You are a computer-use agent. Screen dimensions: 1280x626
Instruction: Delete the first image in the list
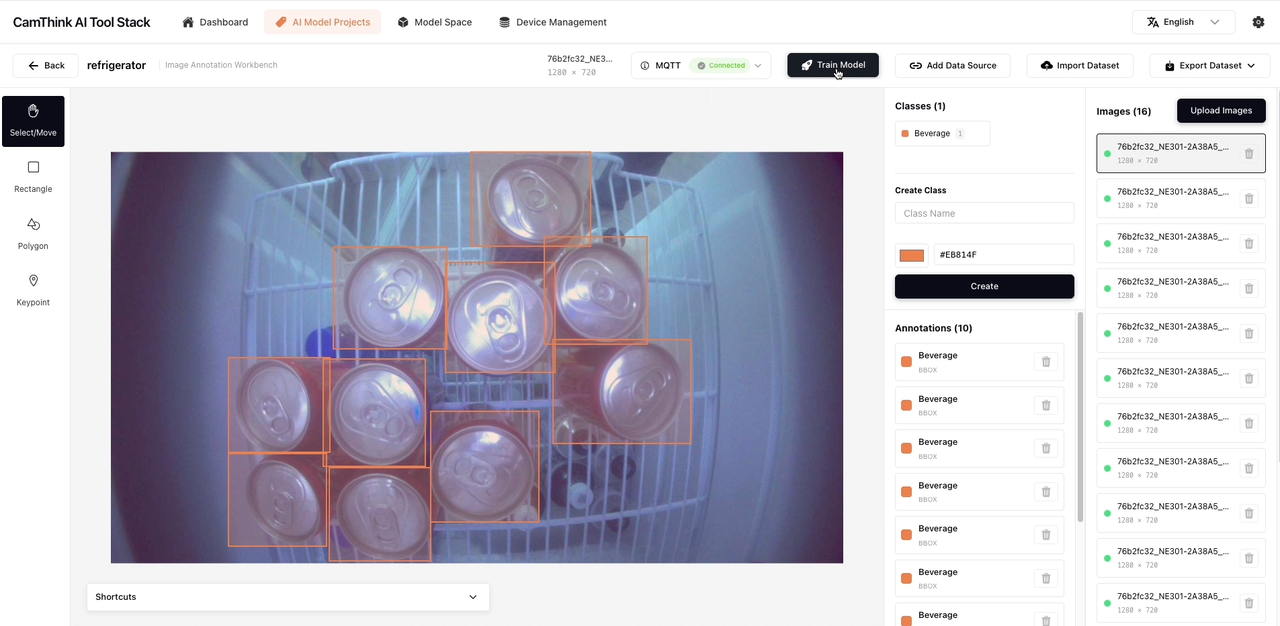[1248, 154]
